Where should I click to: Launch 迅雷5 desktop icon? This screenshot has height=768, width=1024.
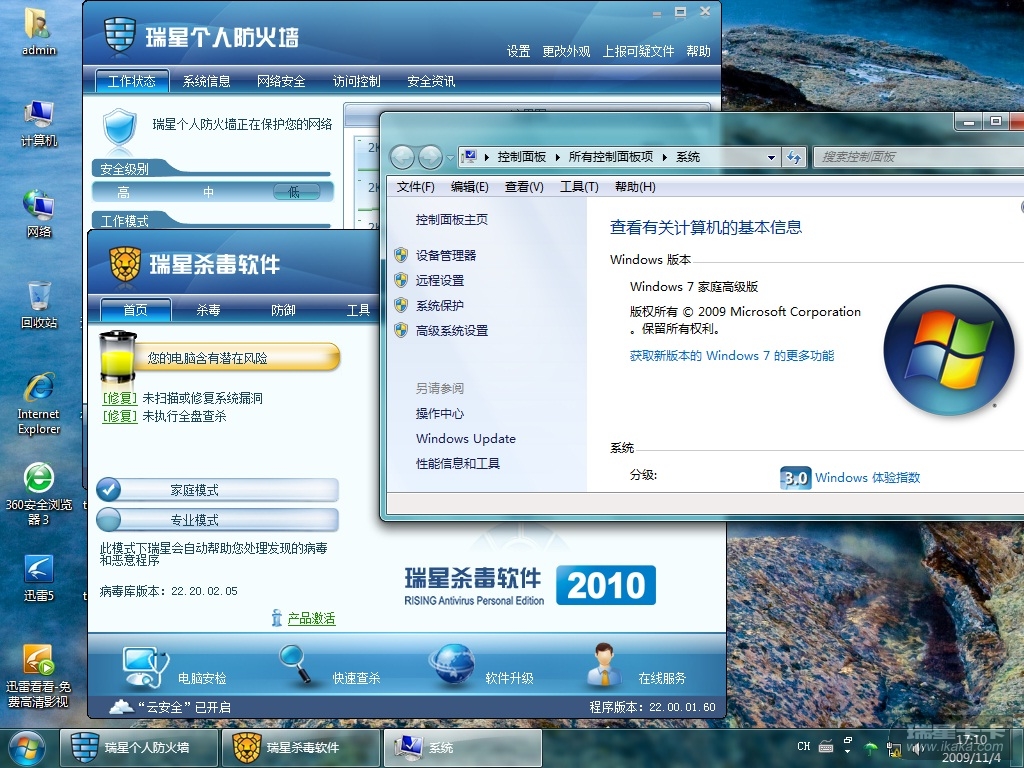[39, 577]
